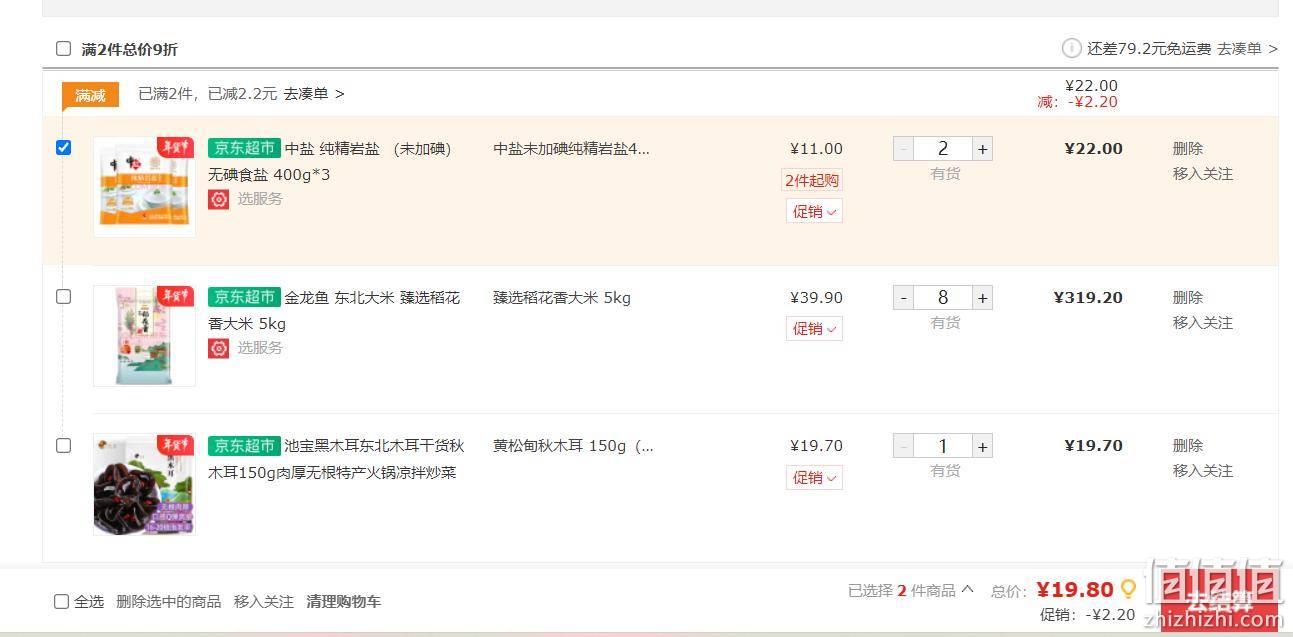The height and width of the screenshot is (637, 1293).
Task: Click the rice quantity field showing 8
Action: click(x=943, y=298)
